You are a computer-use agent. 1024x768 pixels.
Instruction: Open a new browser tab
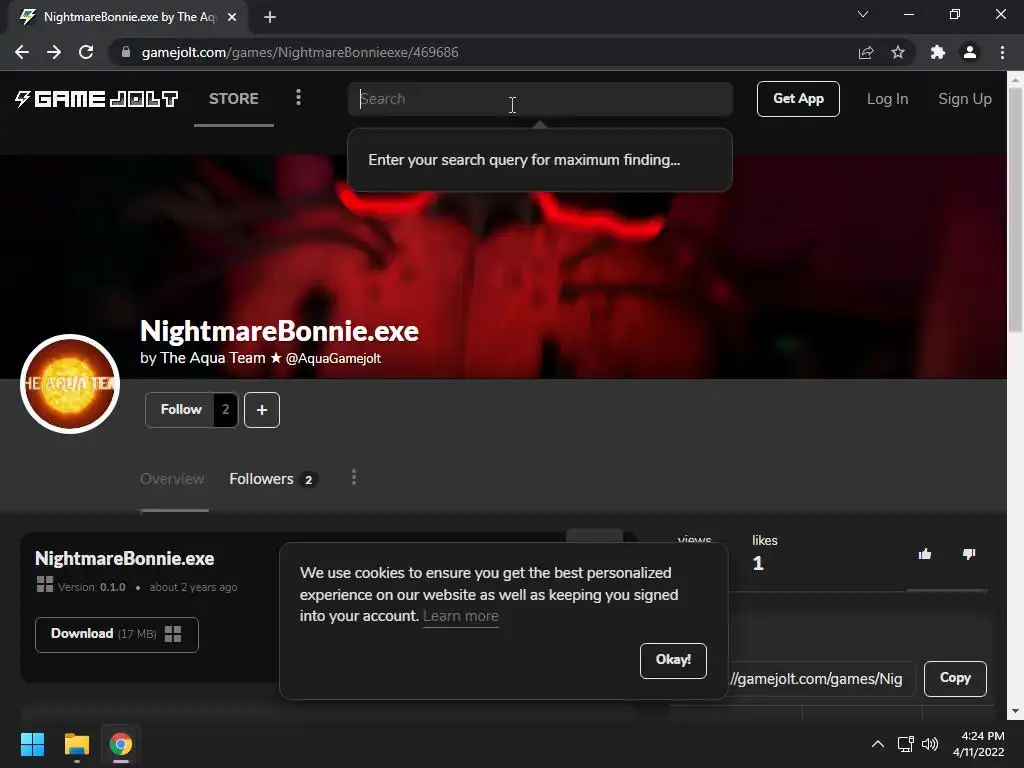pyautogui.click(x=270, y=17)
